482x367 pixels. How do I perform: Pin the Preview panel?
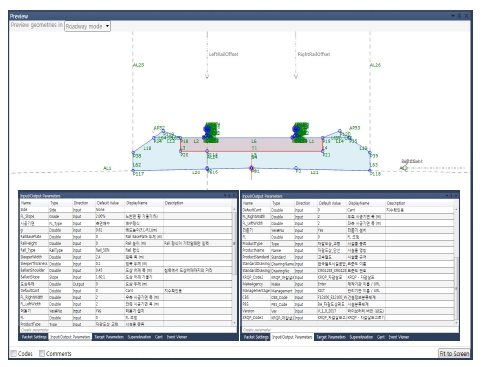(x=459, y=16)
